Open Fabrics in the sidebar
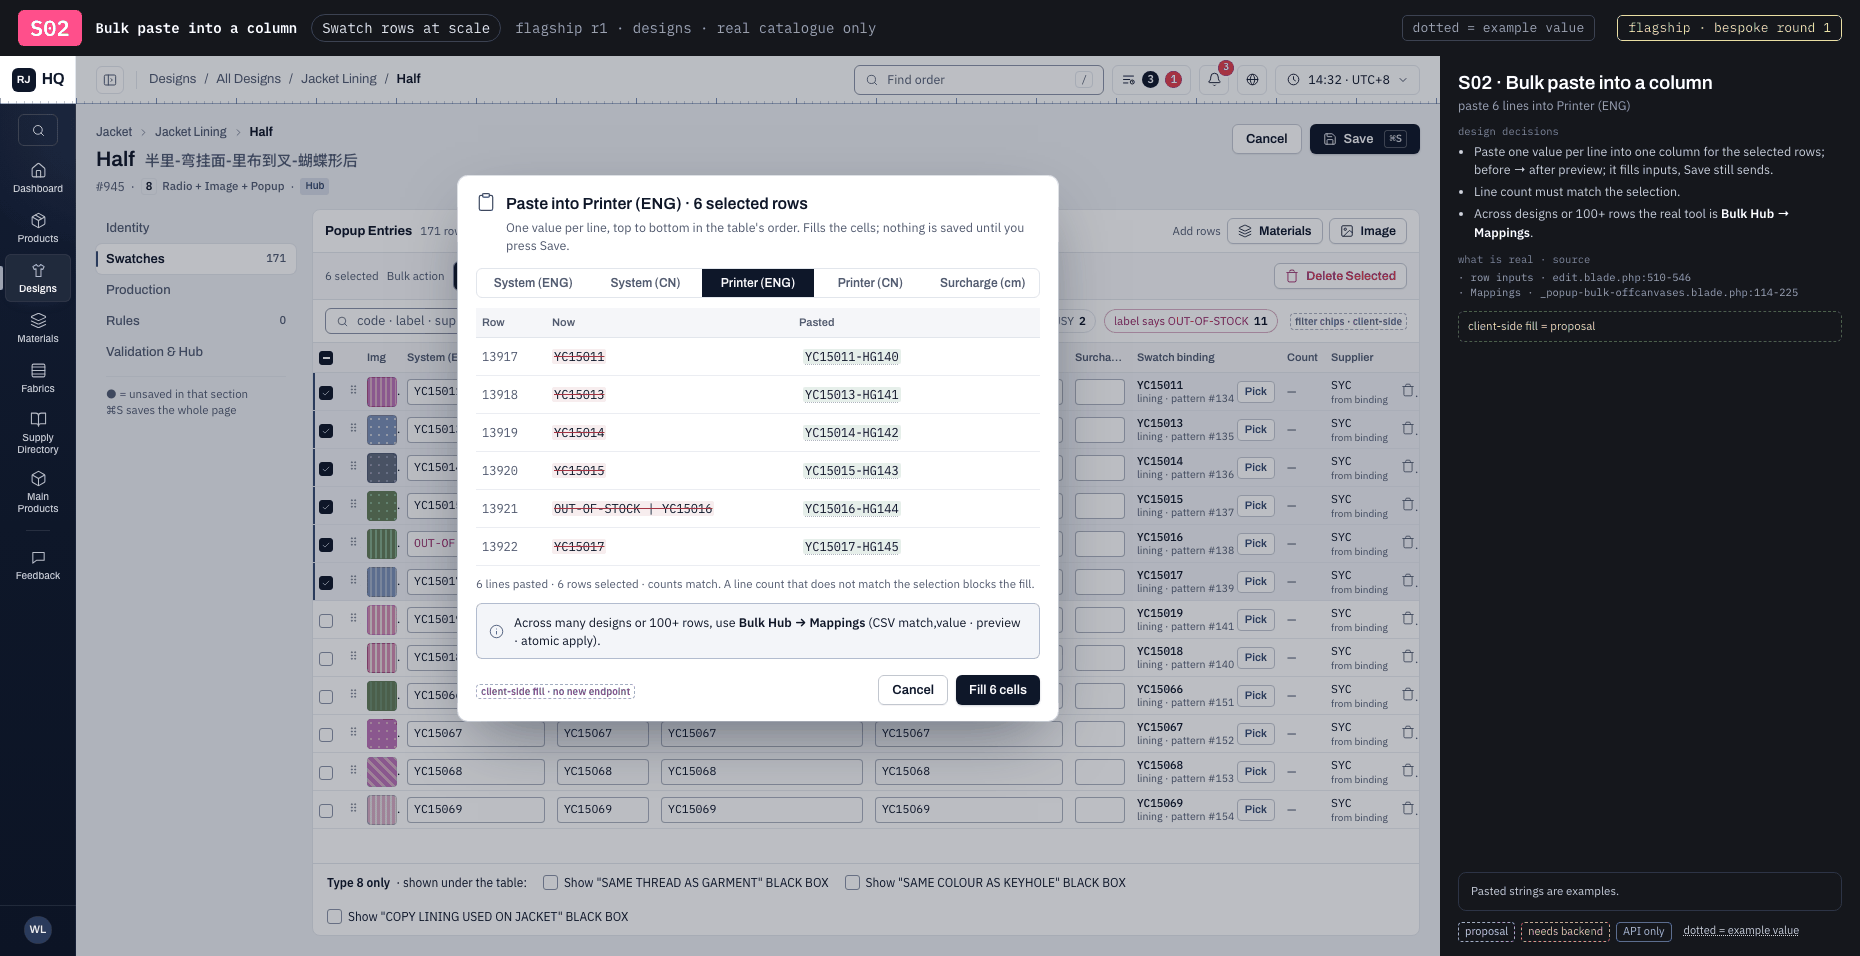Viewport: 1860px width, 956px height. coord(38,378)
